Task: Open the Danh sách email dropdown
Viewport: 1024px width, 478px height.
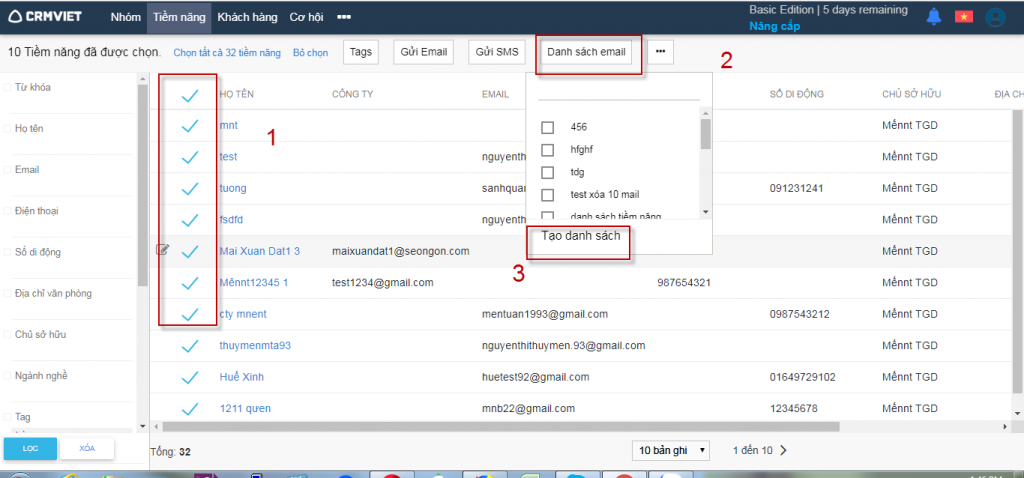Action: point(586,51)
